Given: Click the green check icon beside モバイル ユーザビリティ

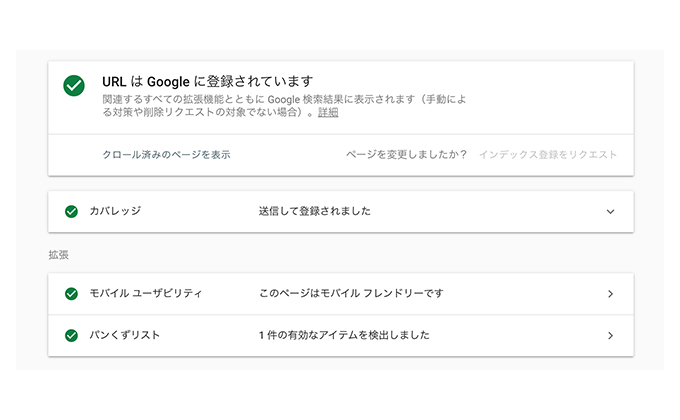Looking at the screenshot, I should (x=71, y=294).
